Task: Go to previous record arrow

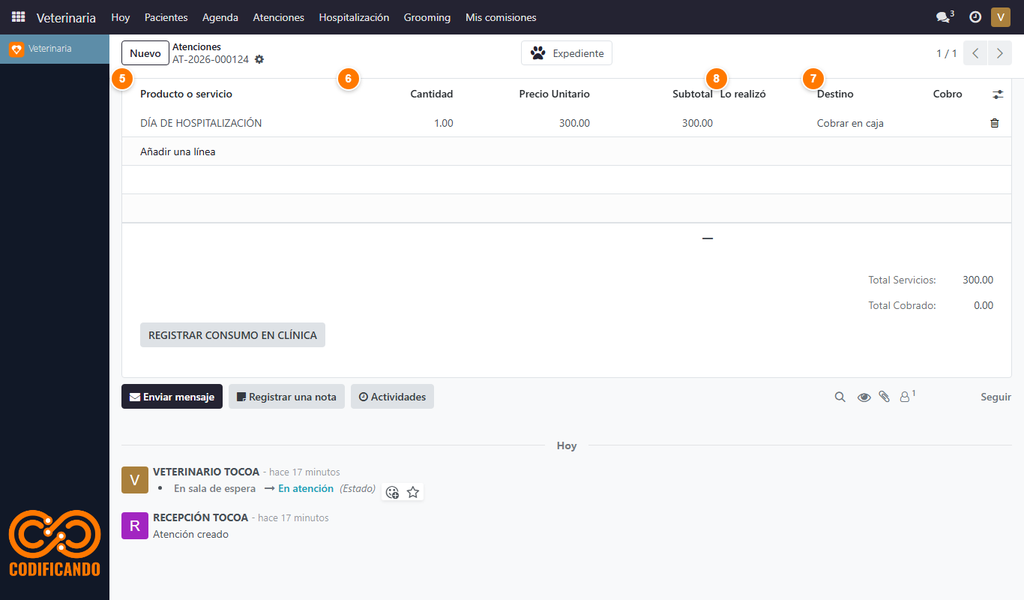Action: point(975,53)
